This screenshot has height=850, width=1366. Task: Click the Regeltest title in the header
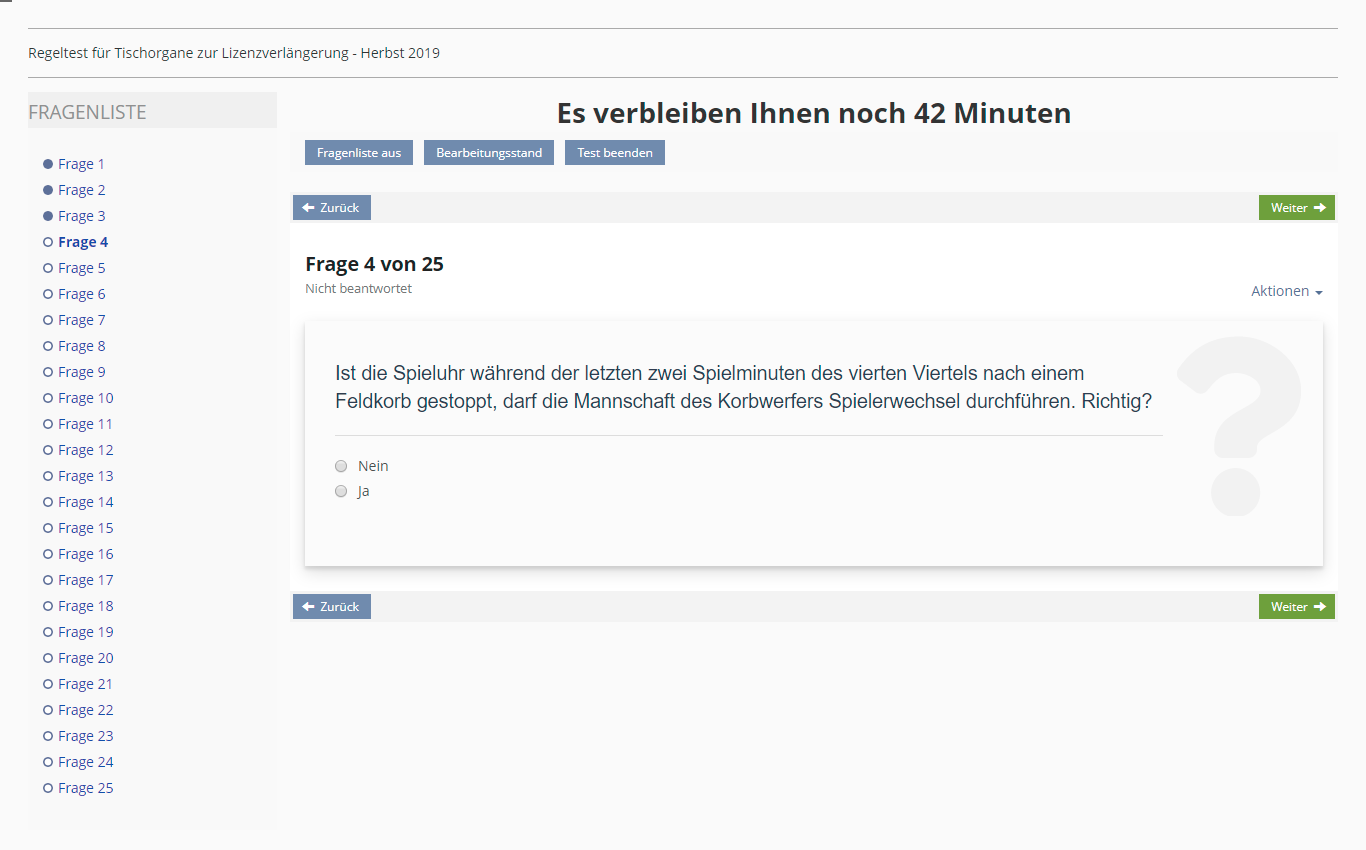coord(234,53)
